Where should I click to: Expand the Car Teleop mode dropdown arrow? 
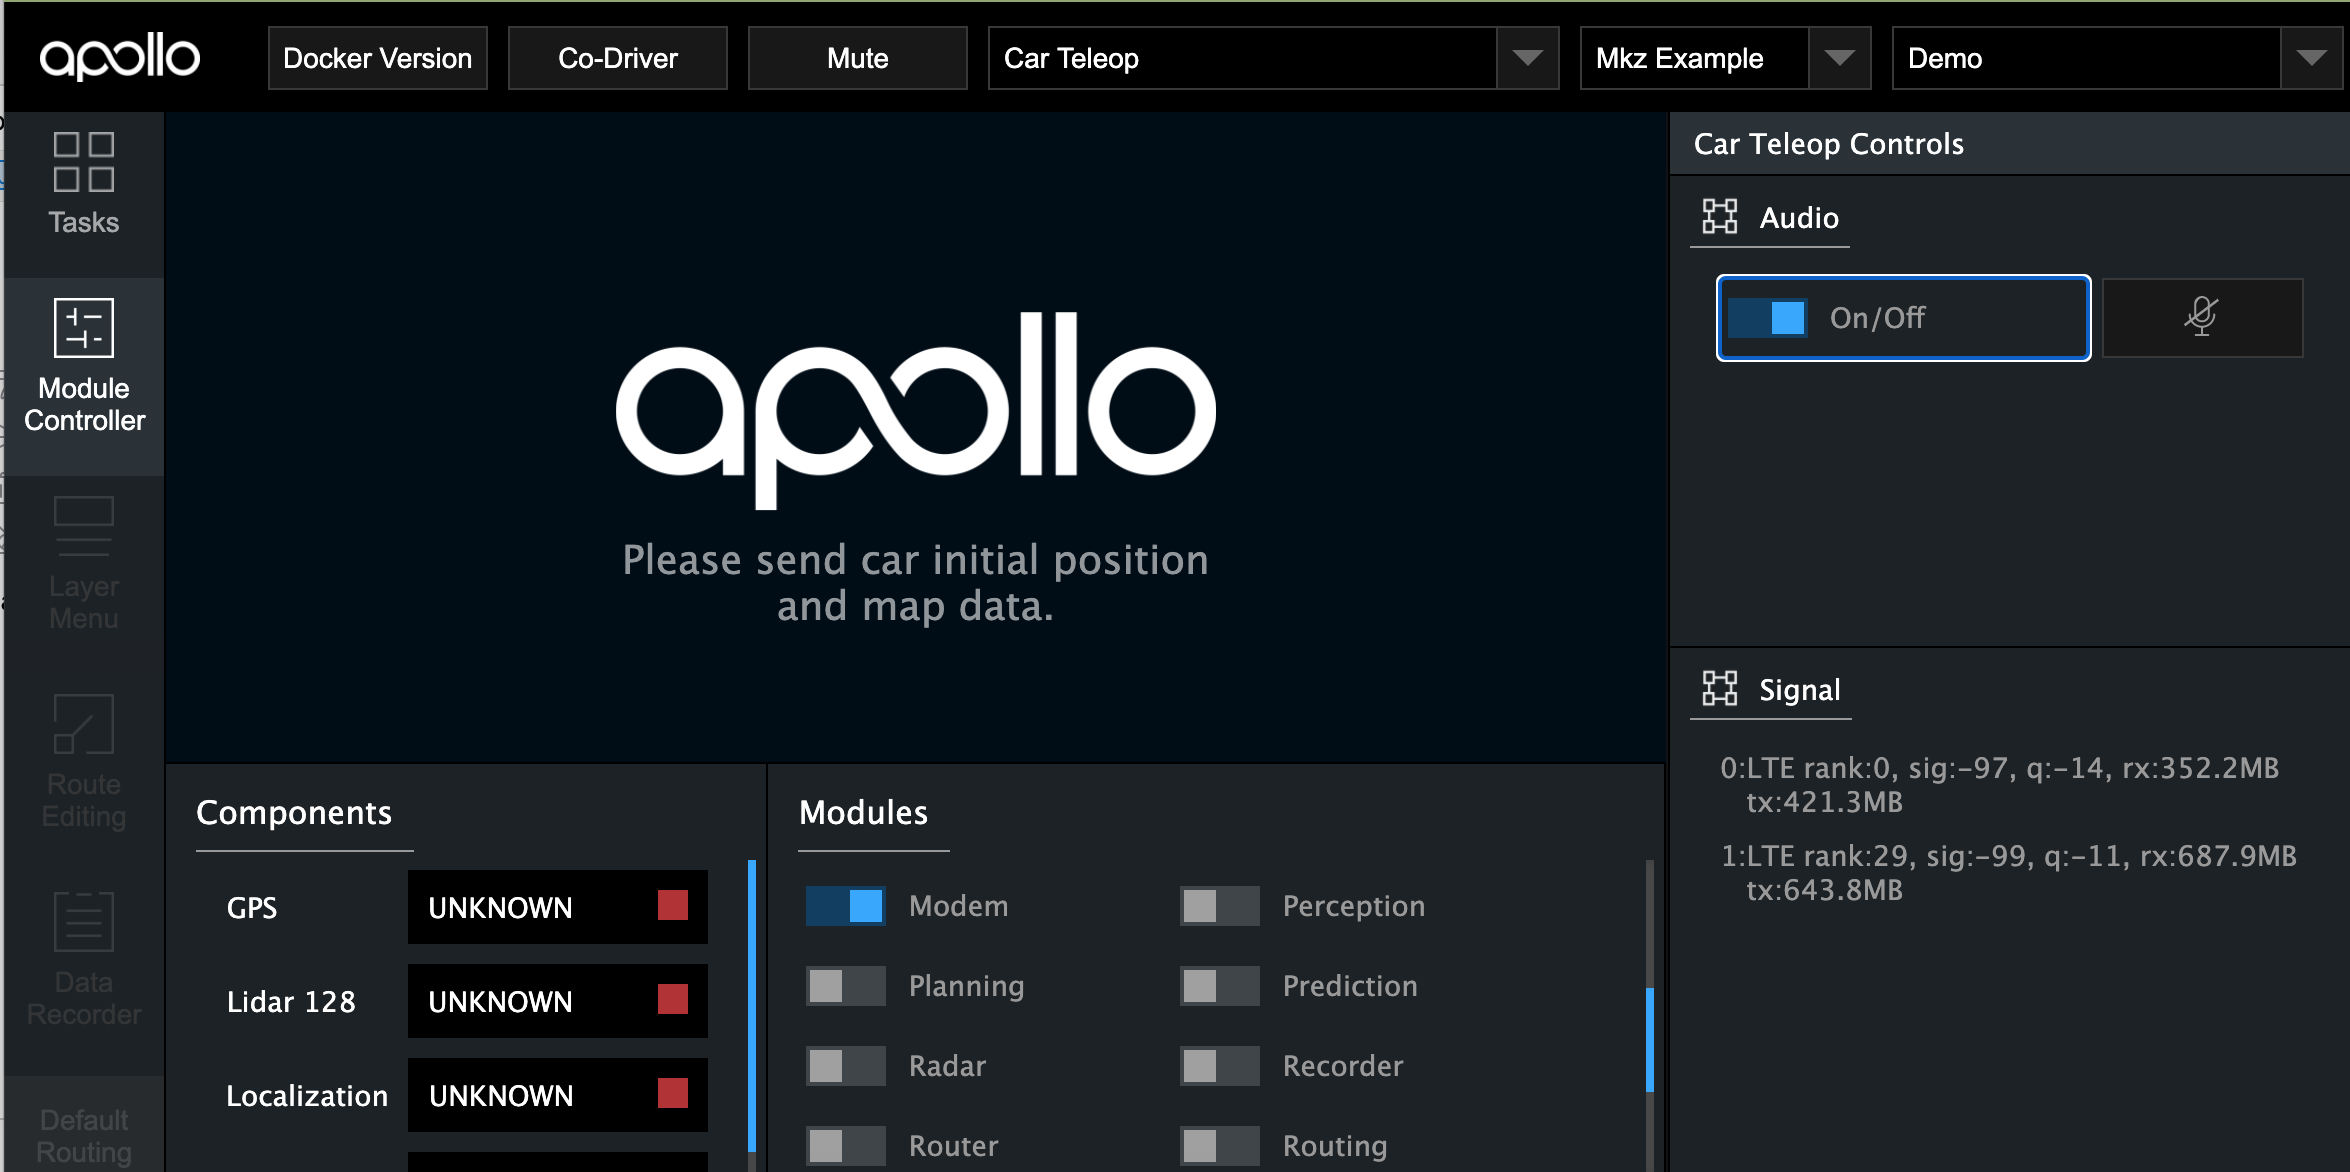coord(1527,58)
